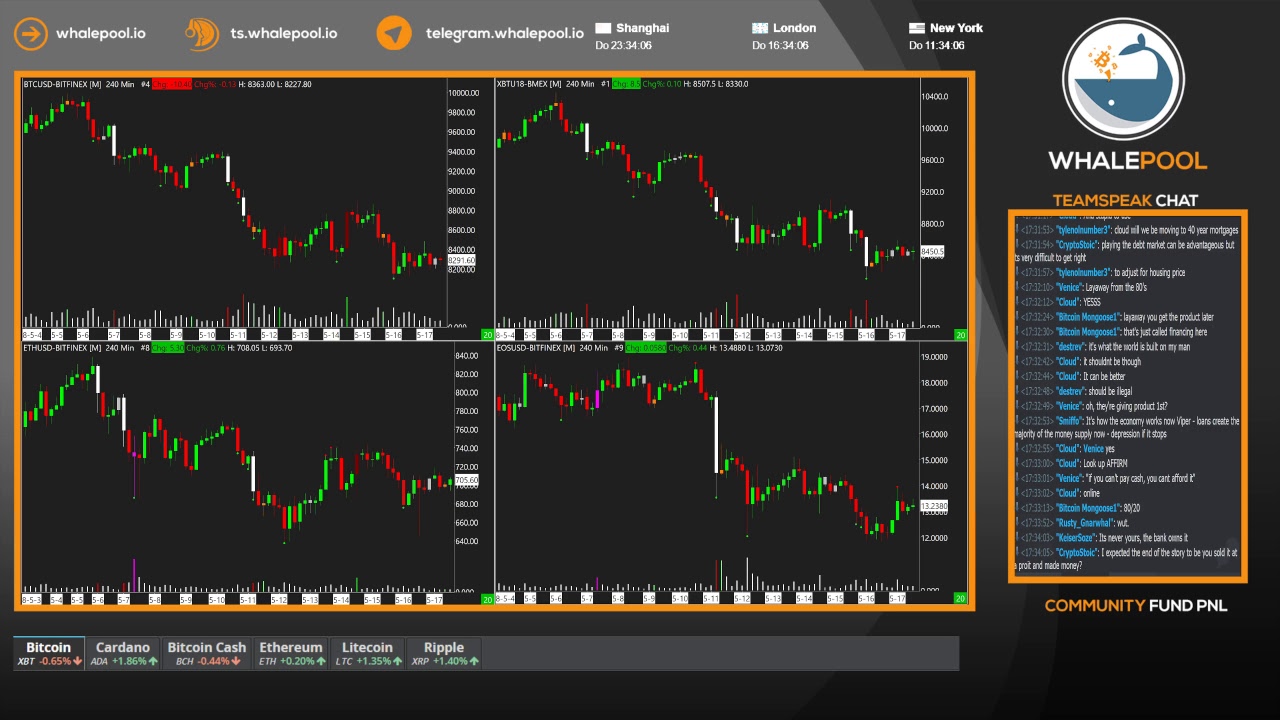Click the WHALEPOOL wordmark under the logo
This screenshot has height=720, width=1280.
point(1128,161)
